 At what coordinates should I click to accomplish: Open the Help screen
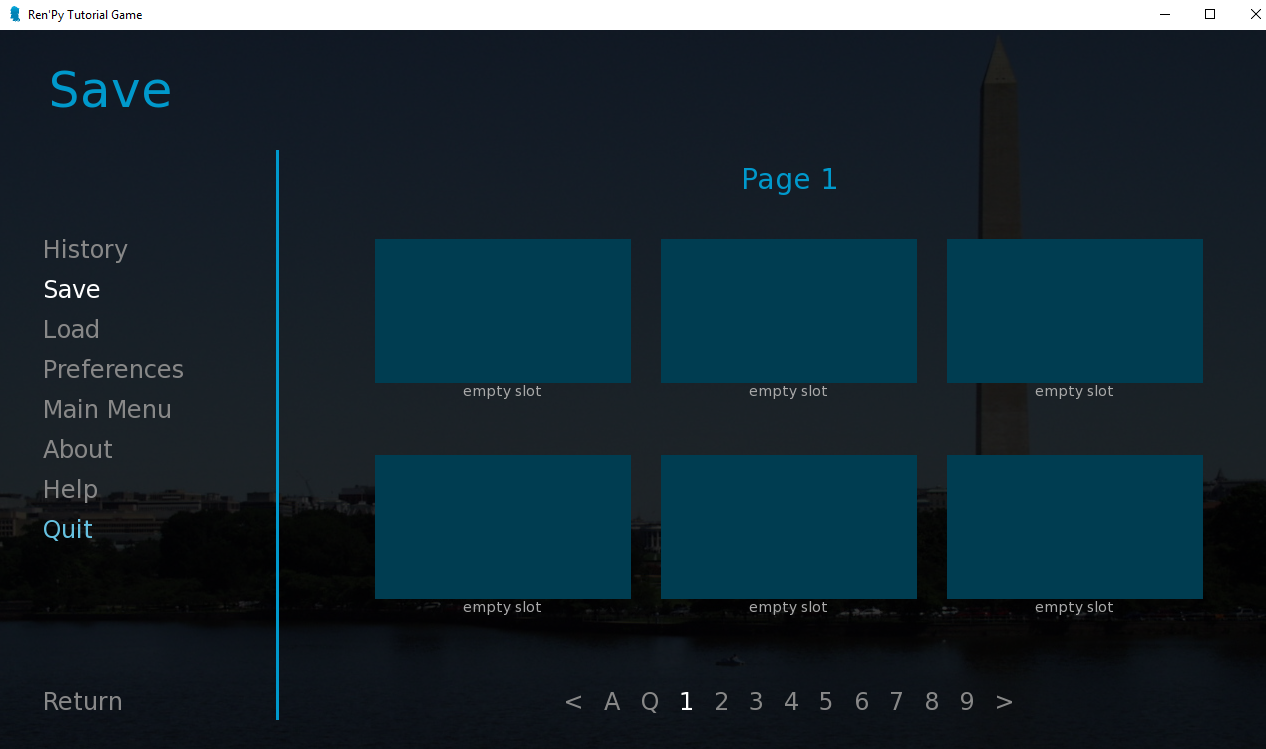[70, 489]
